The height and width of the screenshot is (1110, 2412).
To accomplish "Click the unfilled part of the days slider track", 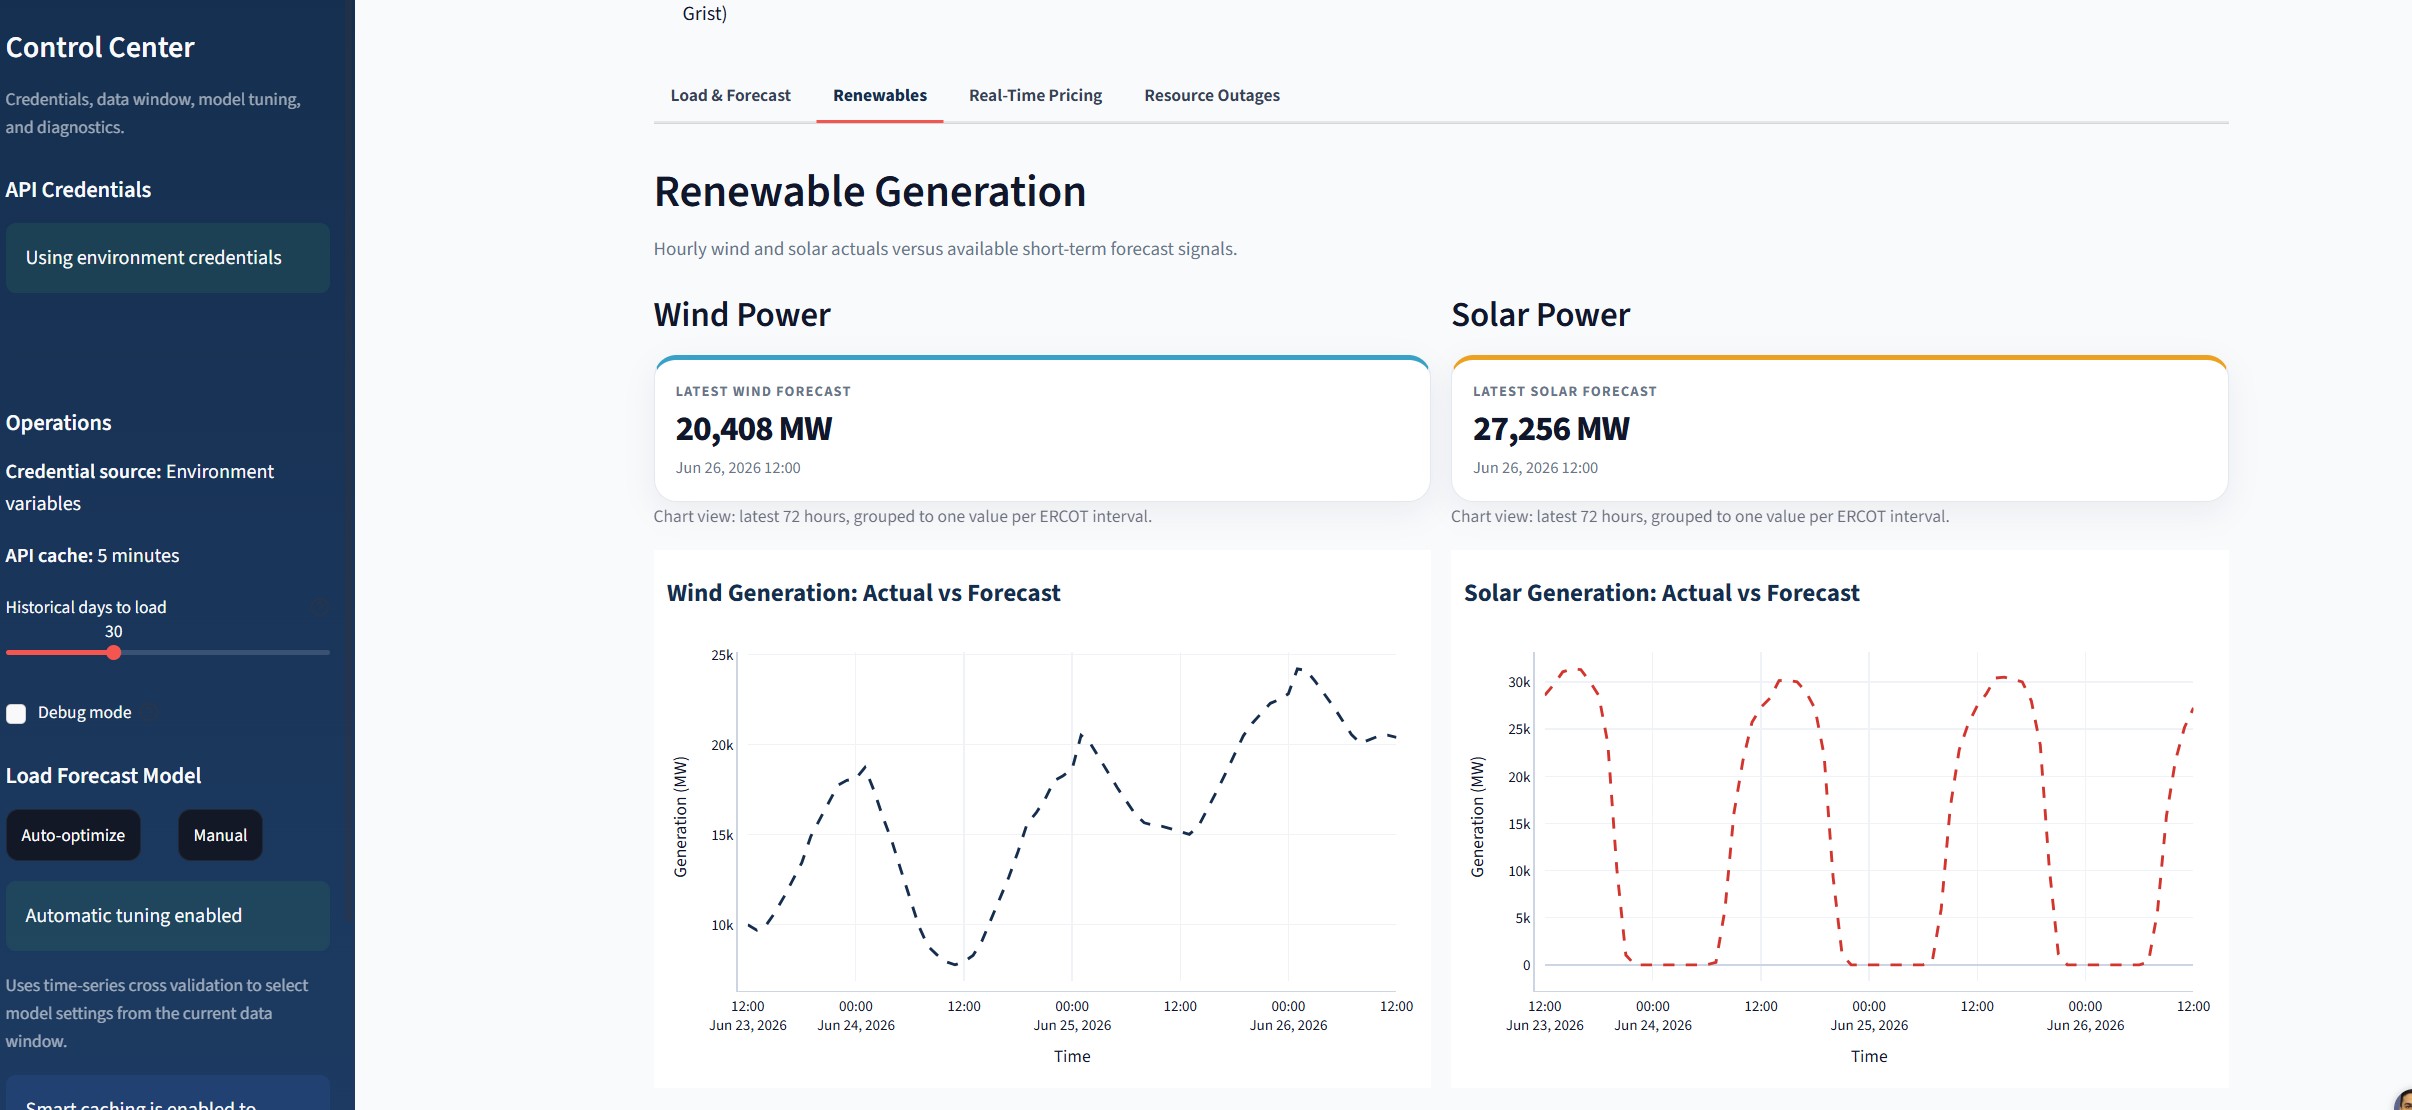I will click(x=225, y=652).
